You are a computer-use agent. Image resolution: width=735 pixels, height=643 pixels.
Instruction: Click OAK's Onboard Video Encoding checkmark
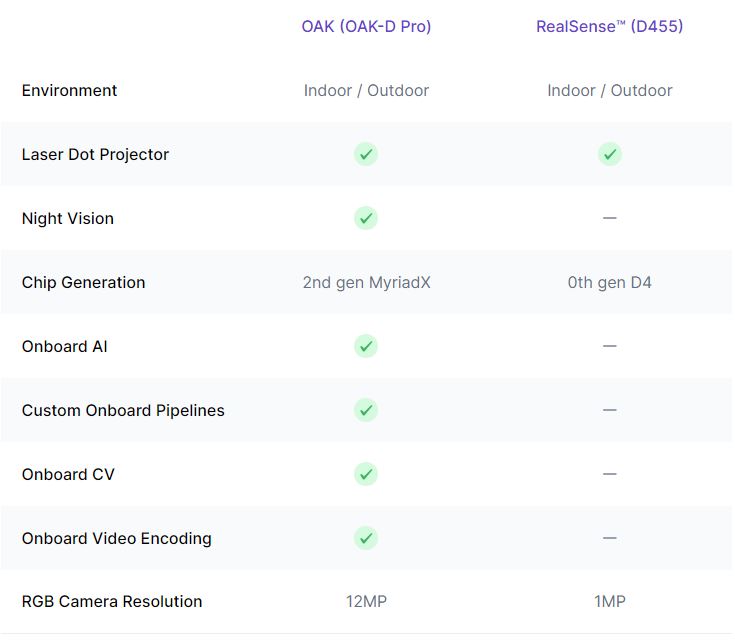click(366, 538)
